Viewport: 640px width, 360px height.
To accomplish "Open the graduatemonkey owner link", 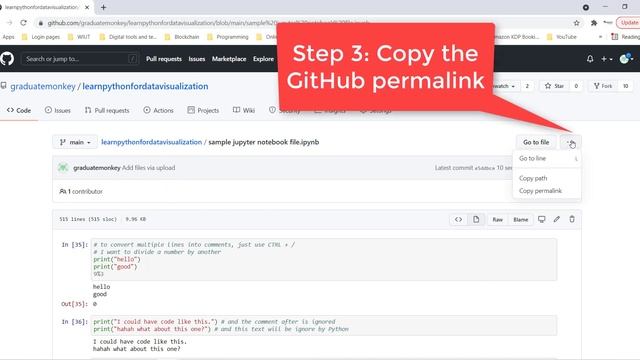I will pos(43,86).
